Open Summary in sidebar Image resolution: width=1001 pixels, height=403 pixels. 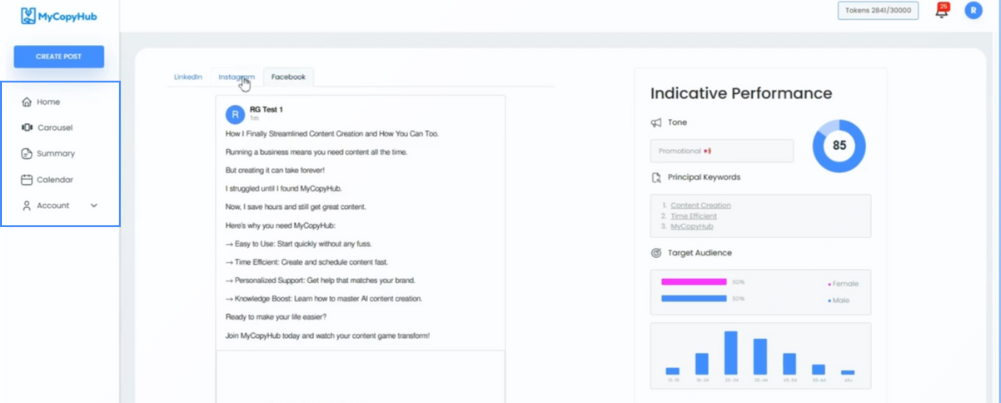pos(56,154)
